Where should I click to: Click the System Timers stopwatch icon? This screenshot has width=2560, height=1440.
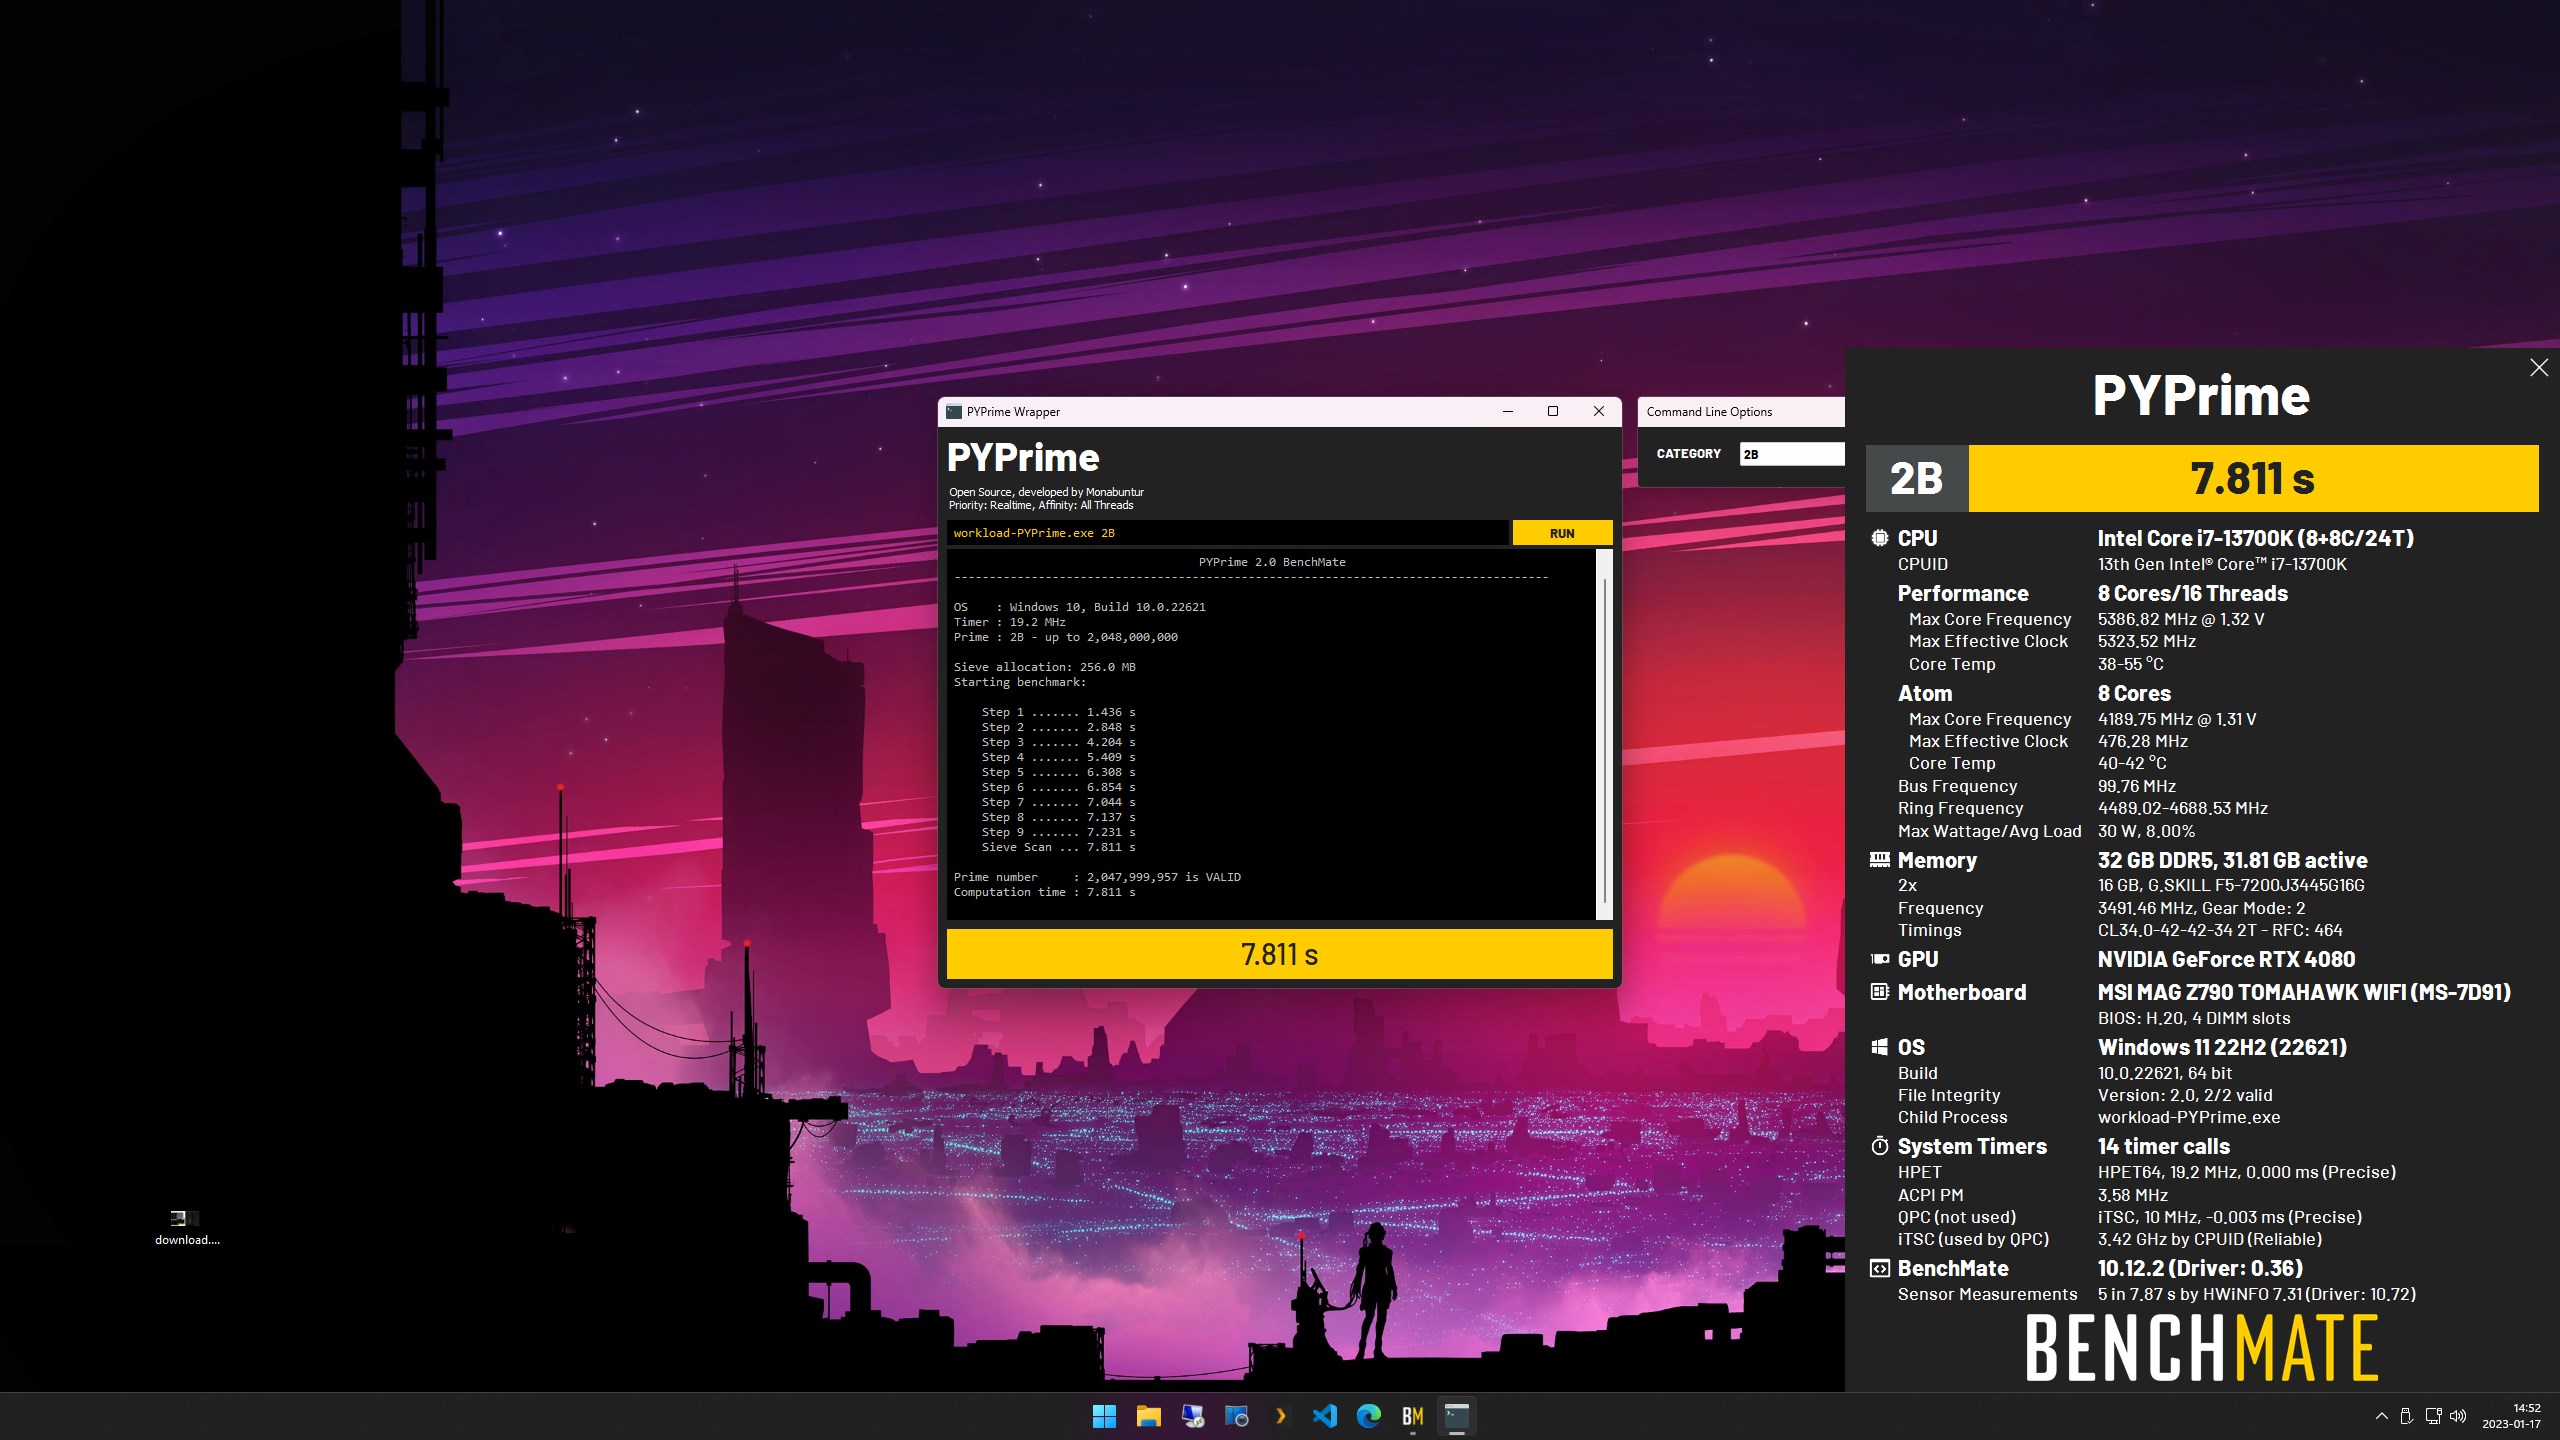click(1879, 1146)
